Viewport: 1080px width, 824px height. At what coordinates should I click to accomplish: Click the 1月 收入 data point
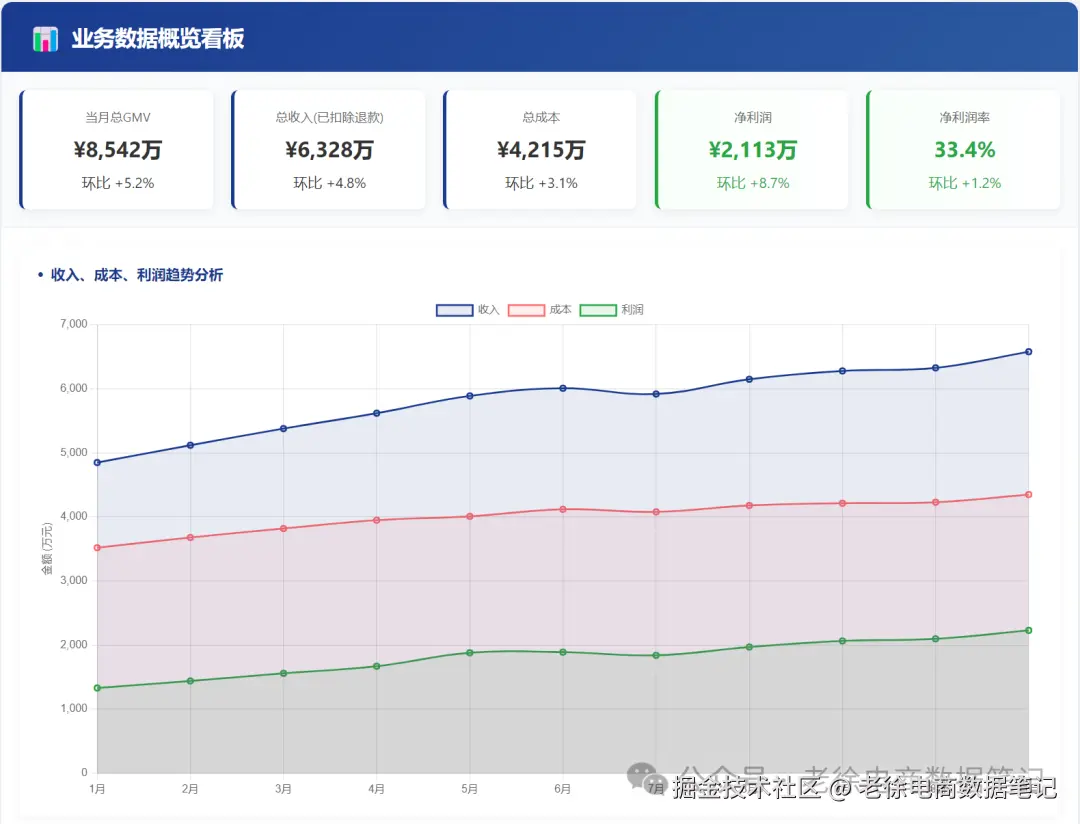(x=97, y=462)
